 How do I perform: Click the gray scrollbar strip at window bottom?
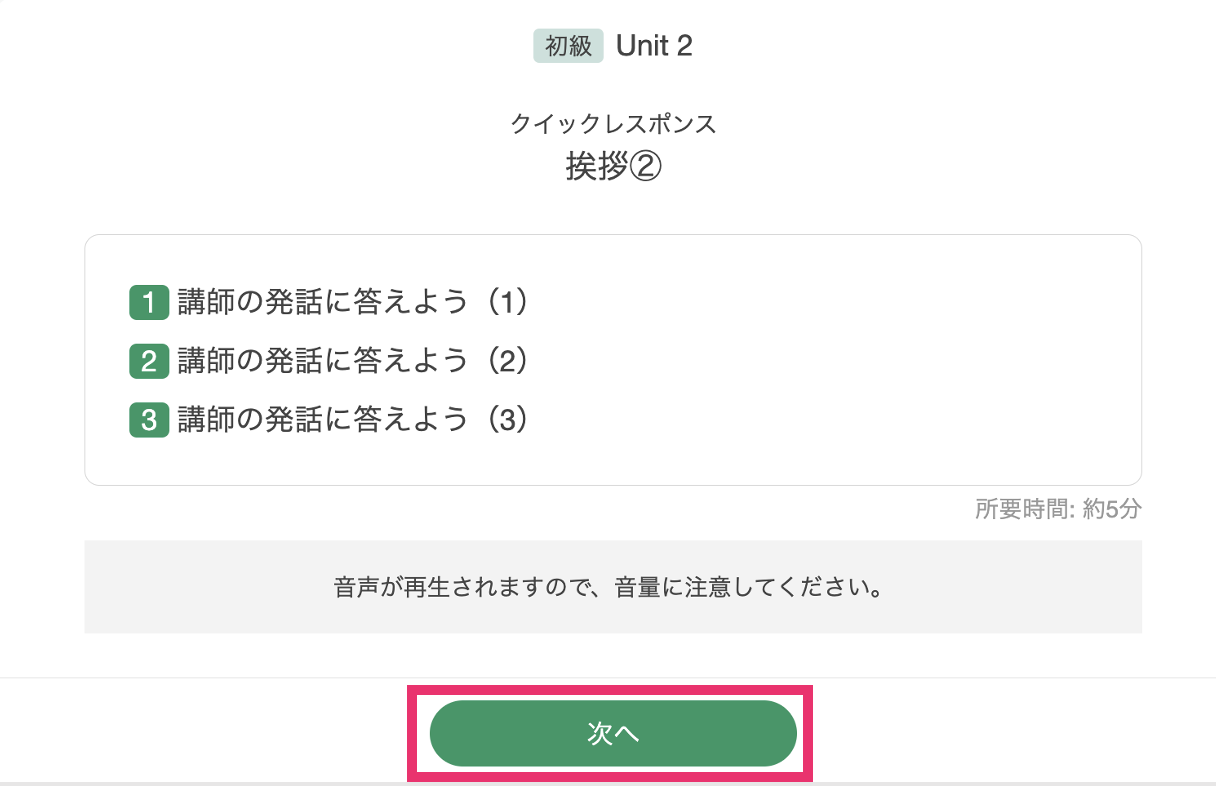(608, 783)
